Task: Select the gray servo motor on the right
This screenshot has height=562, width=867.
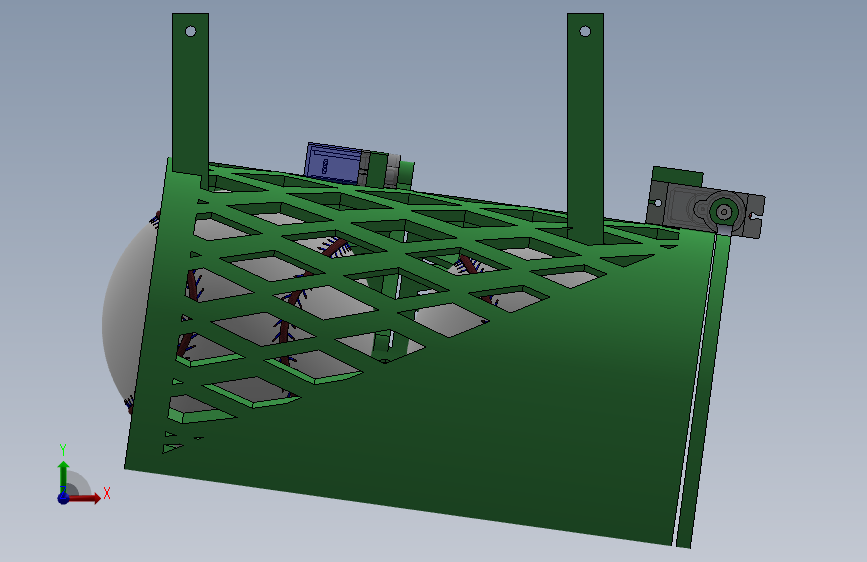Action: click(705, 209)
